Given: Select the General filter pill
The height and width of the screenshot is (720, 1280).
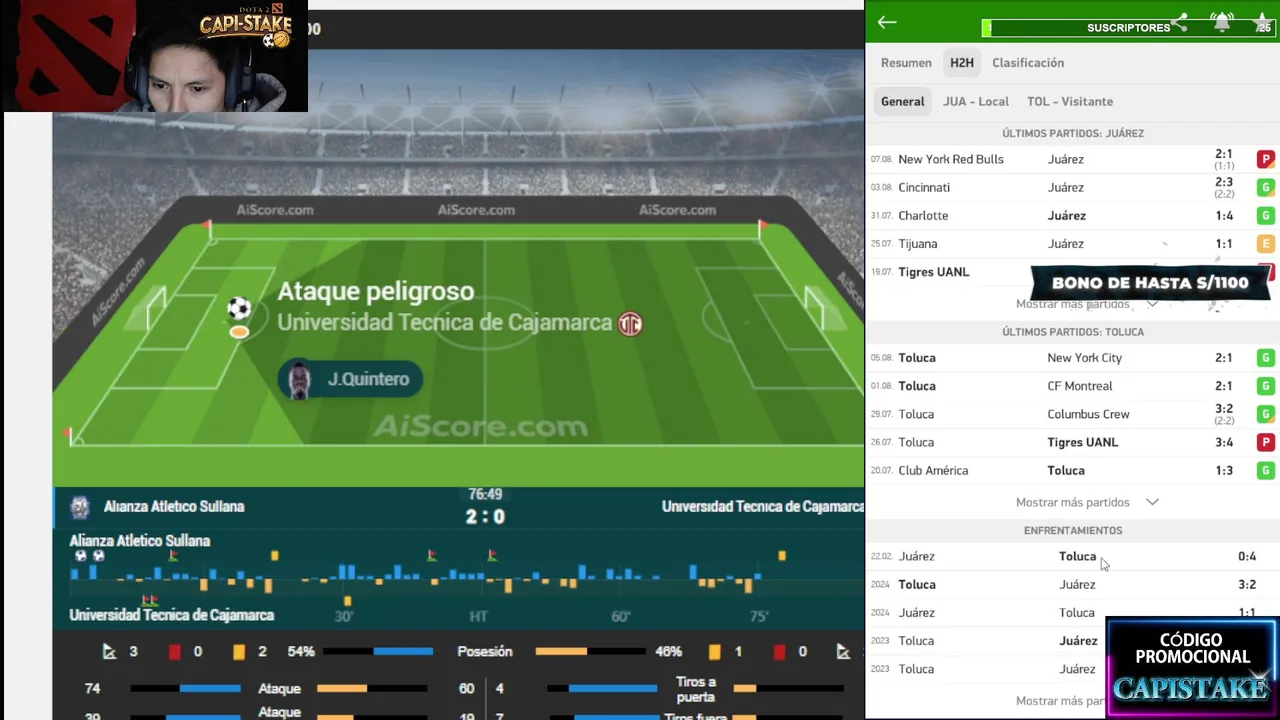Looking at the screenshot, I should [902, 101].
